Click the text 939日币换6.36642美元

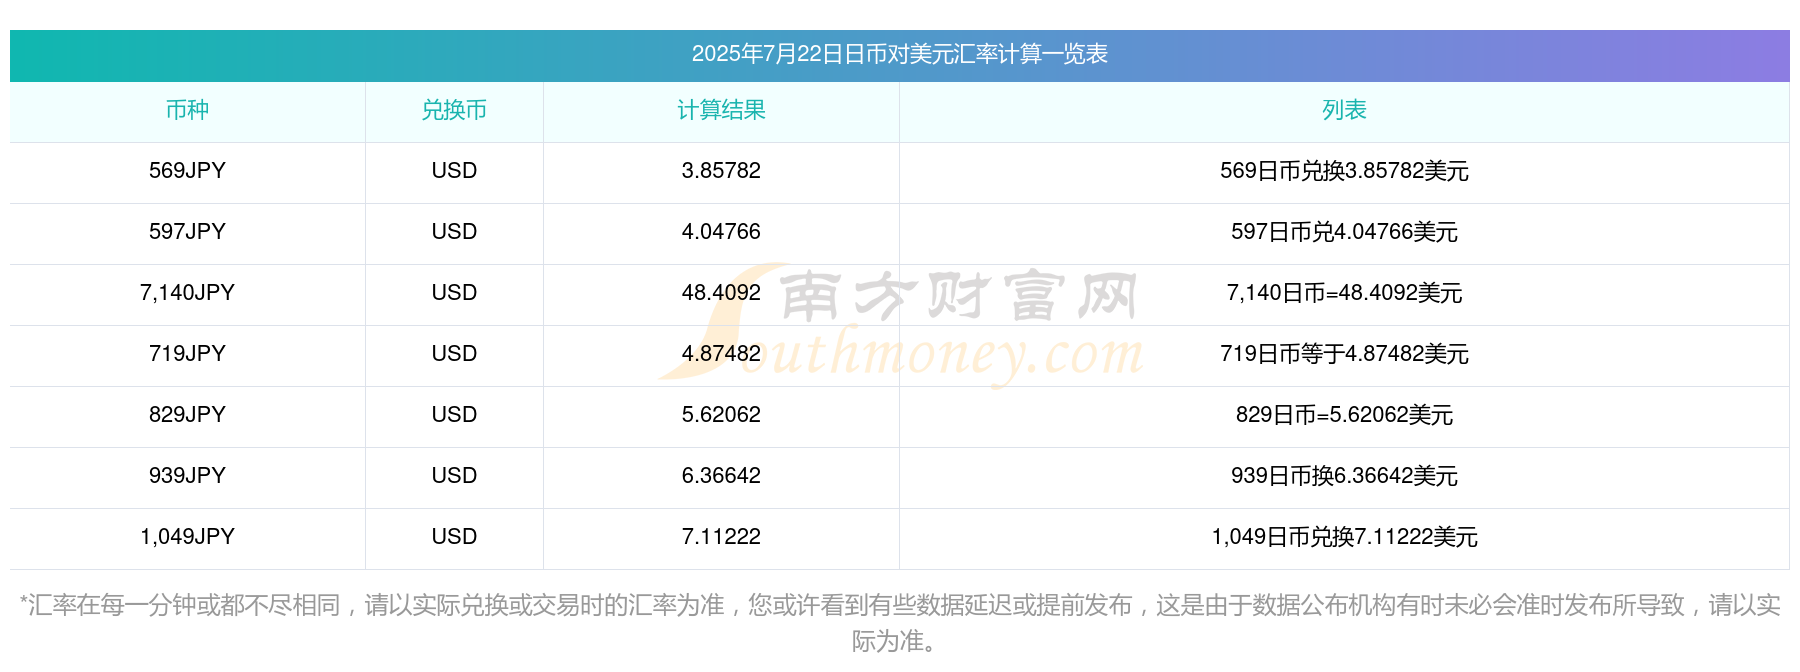tap(1344, 476)
